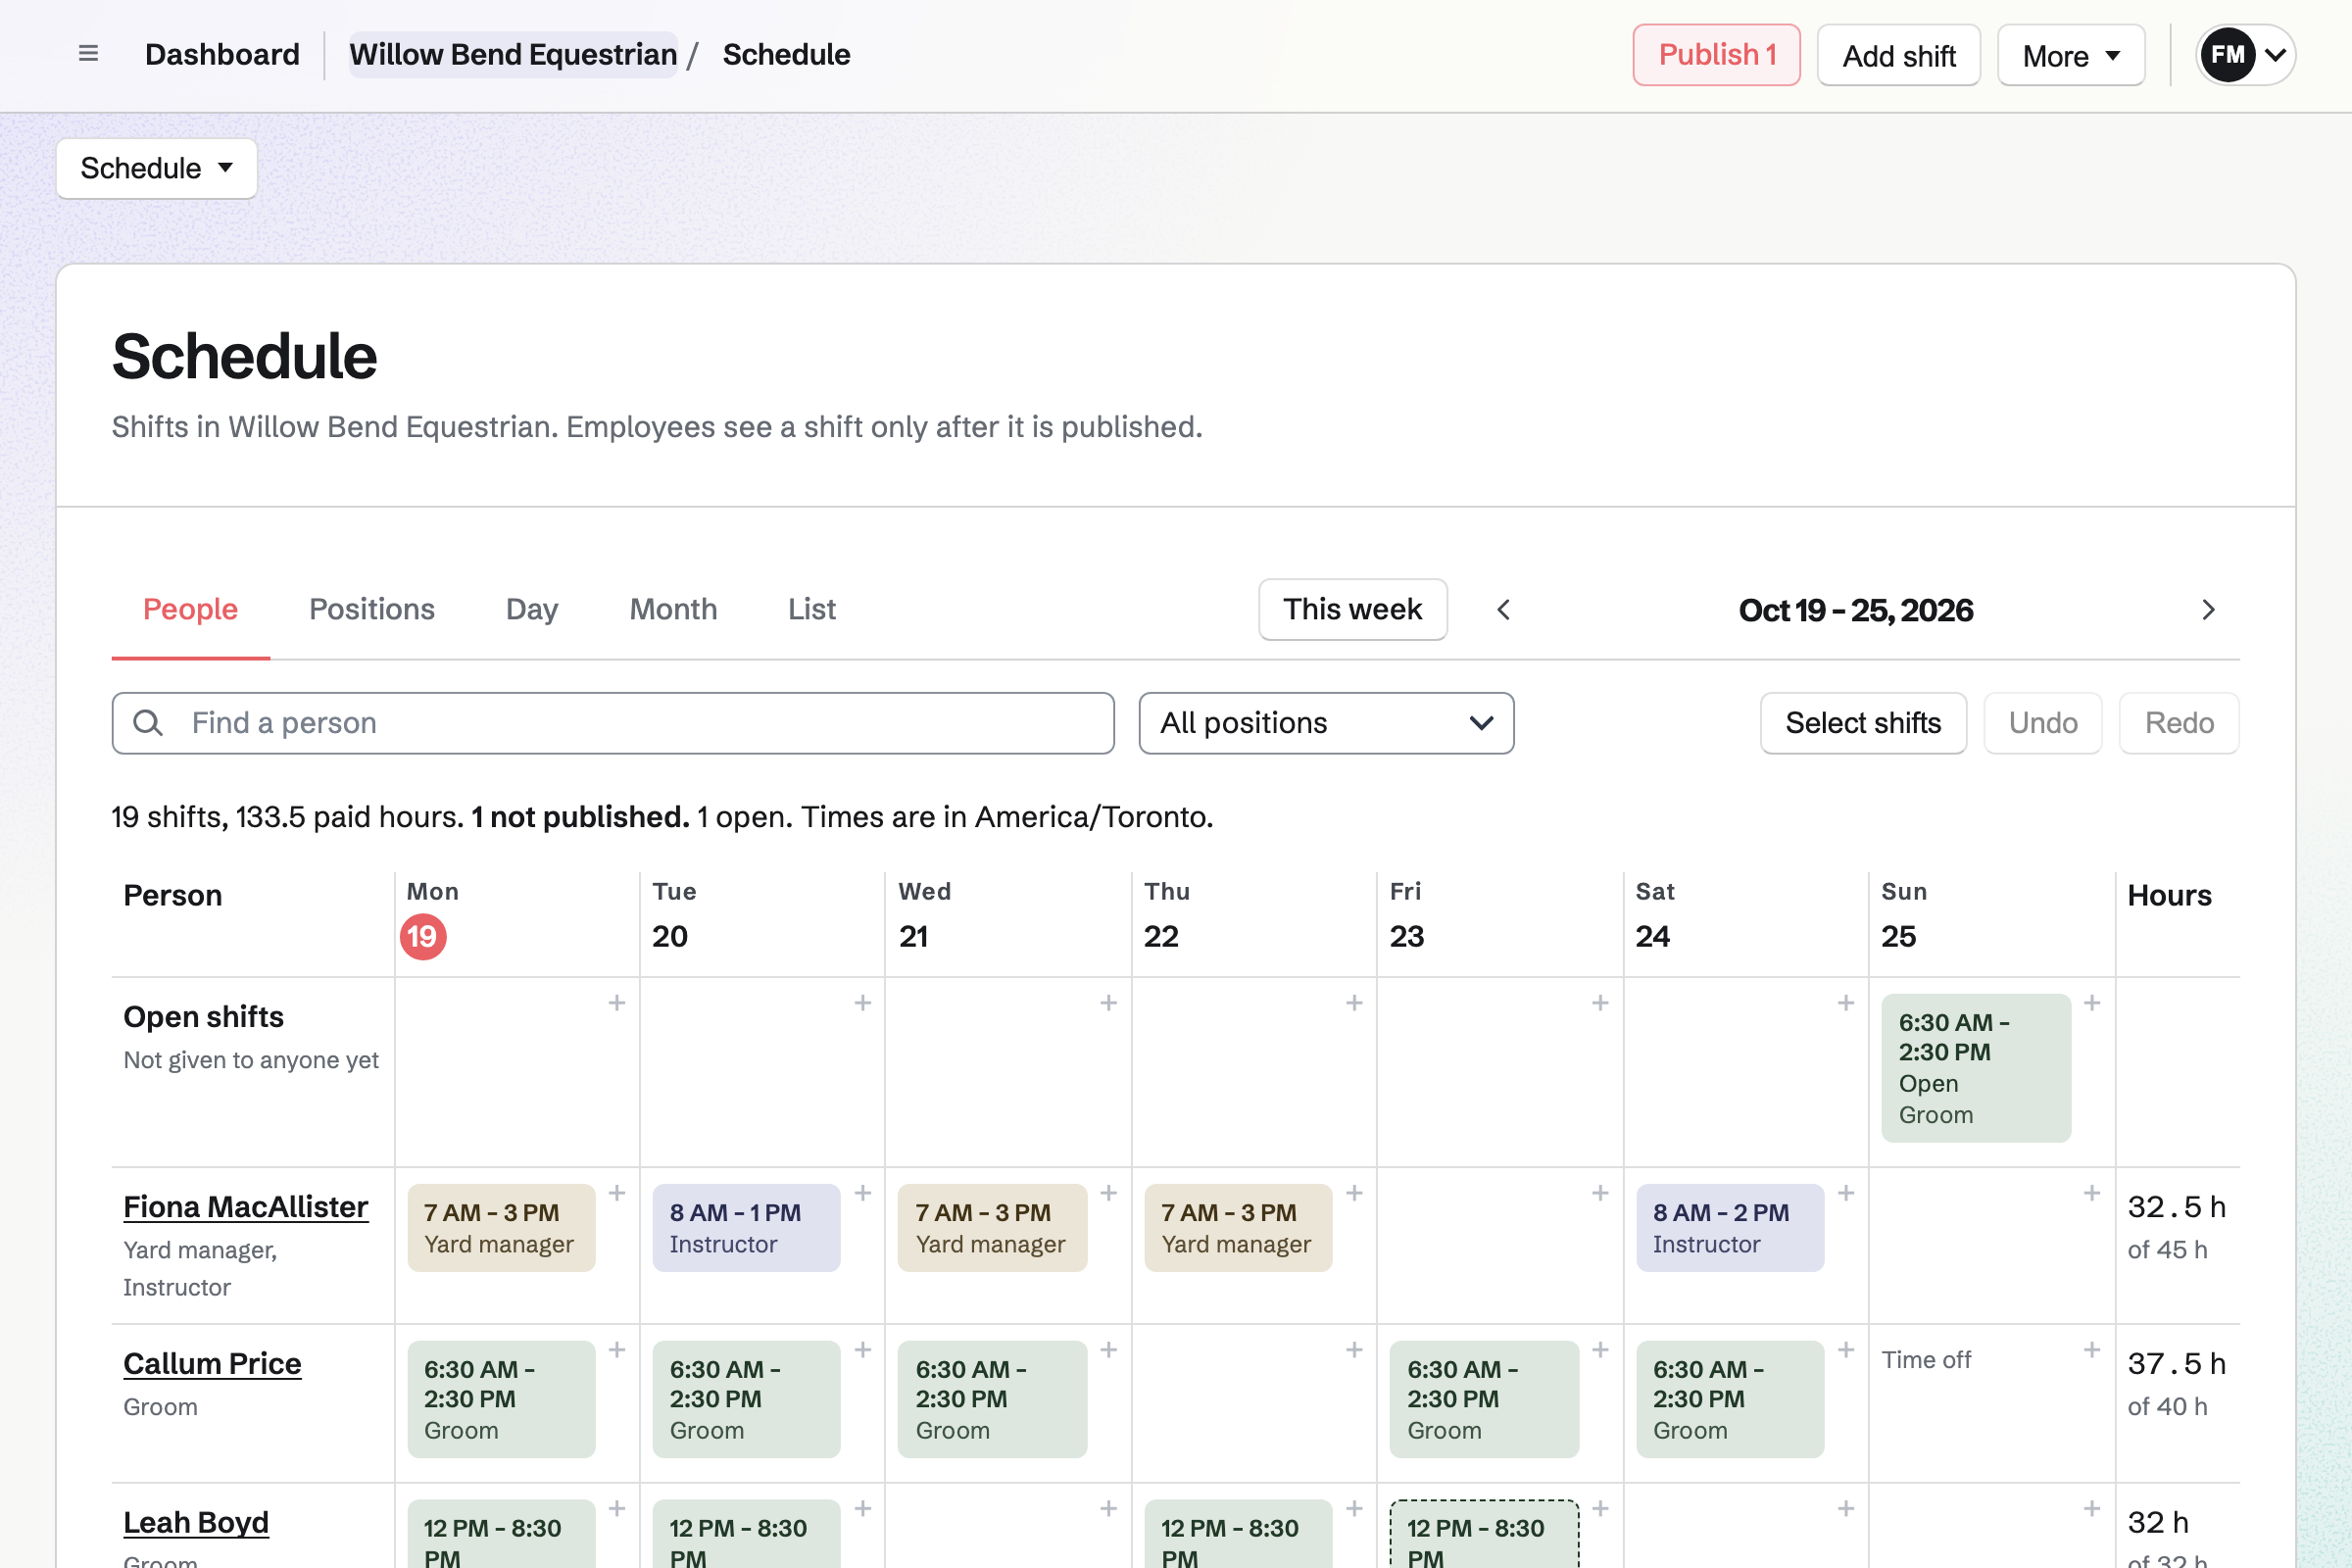This screenshot has width=2352, height=1568.
Task: Open the hamburger navigation menu
Action: [x=88, y=54]
